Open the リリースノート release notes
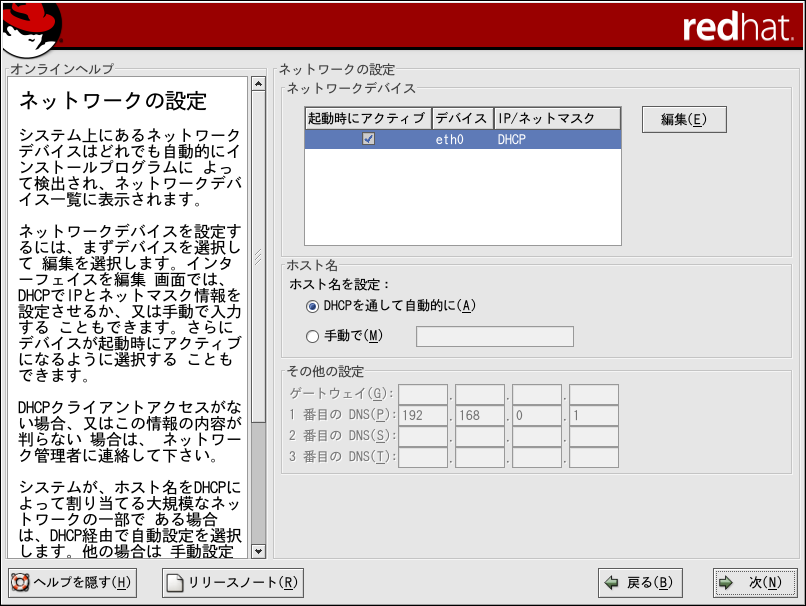 coord(232,582)
